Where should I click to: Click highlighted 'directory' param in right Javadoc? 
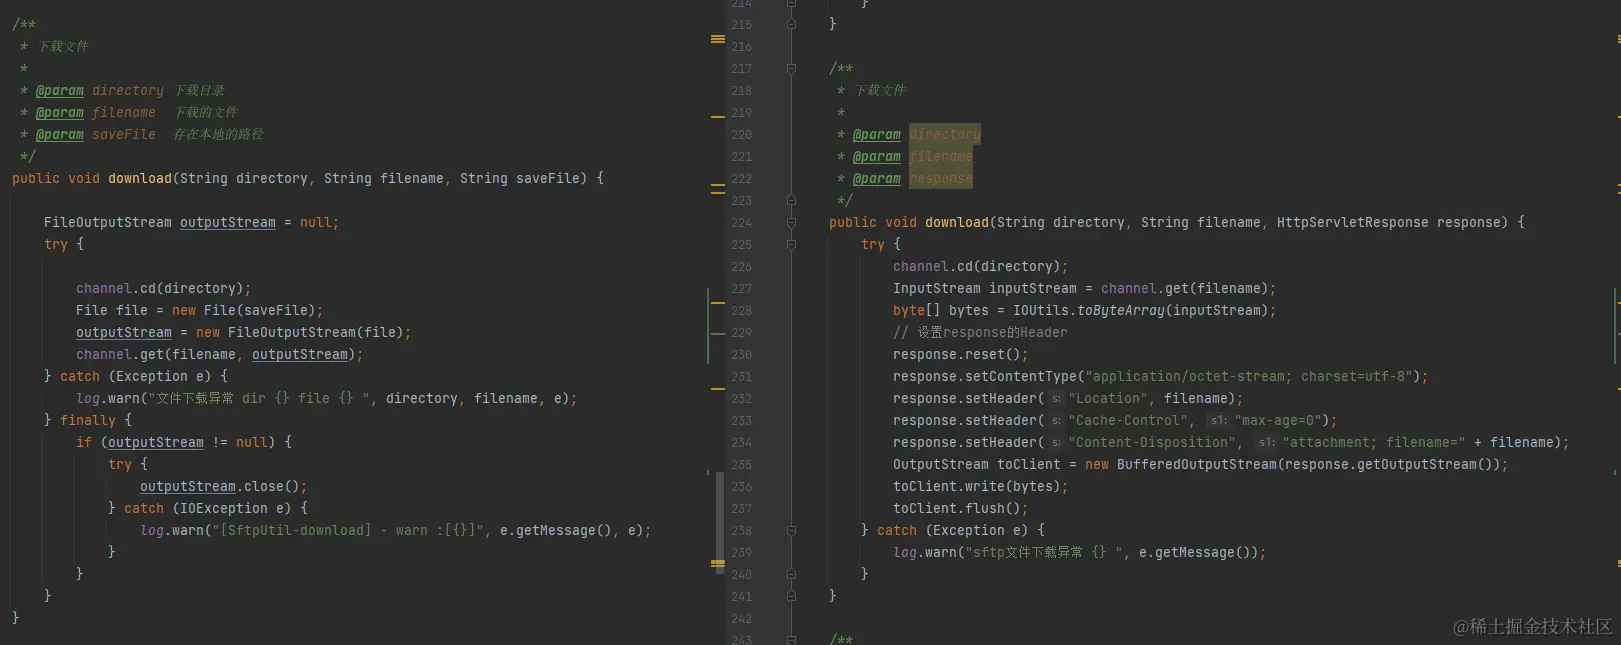(945, 134)
